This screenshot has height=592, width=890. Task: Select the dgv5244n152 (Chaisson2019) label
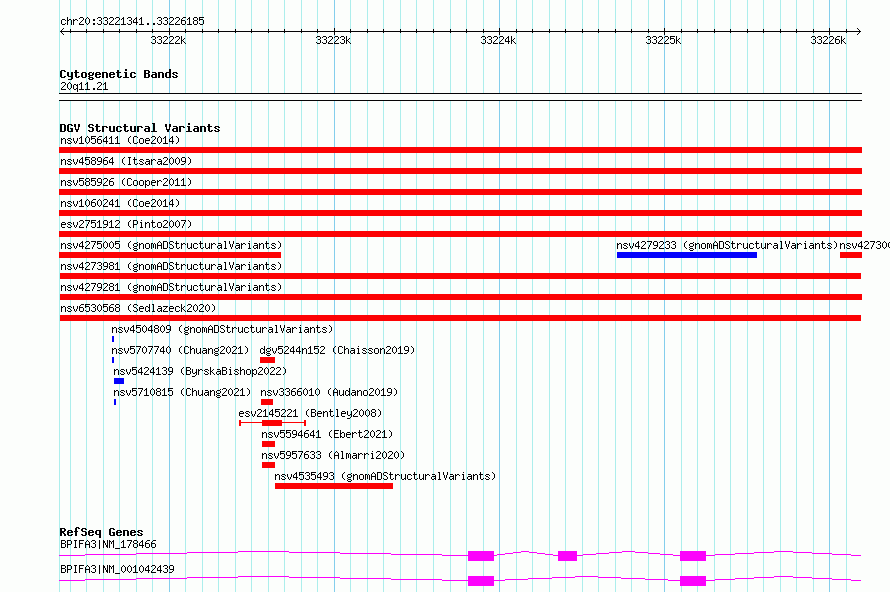point(337,350)
